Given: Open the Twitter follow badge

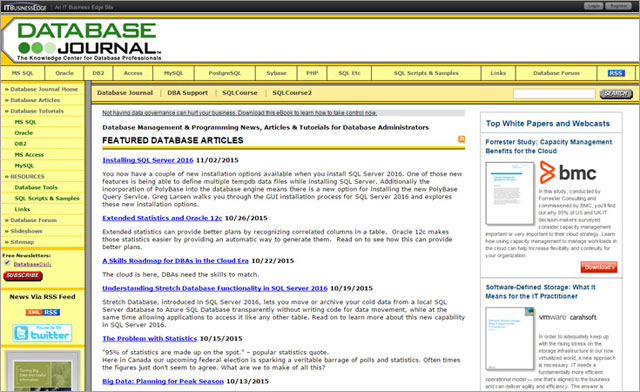Looking at the screenshot, I should pos(42,333).
